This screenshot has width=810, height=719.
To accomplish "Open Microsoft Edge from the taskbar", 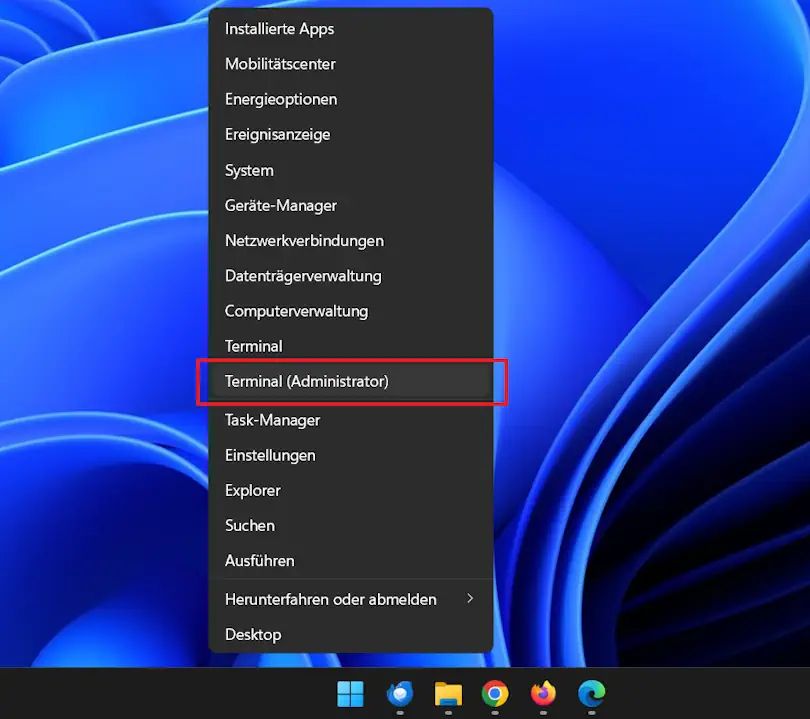I will click(x=591, y=695).
